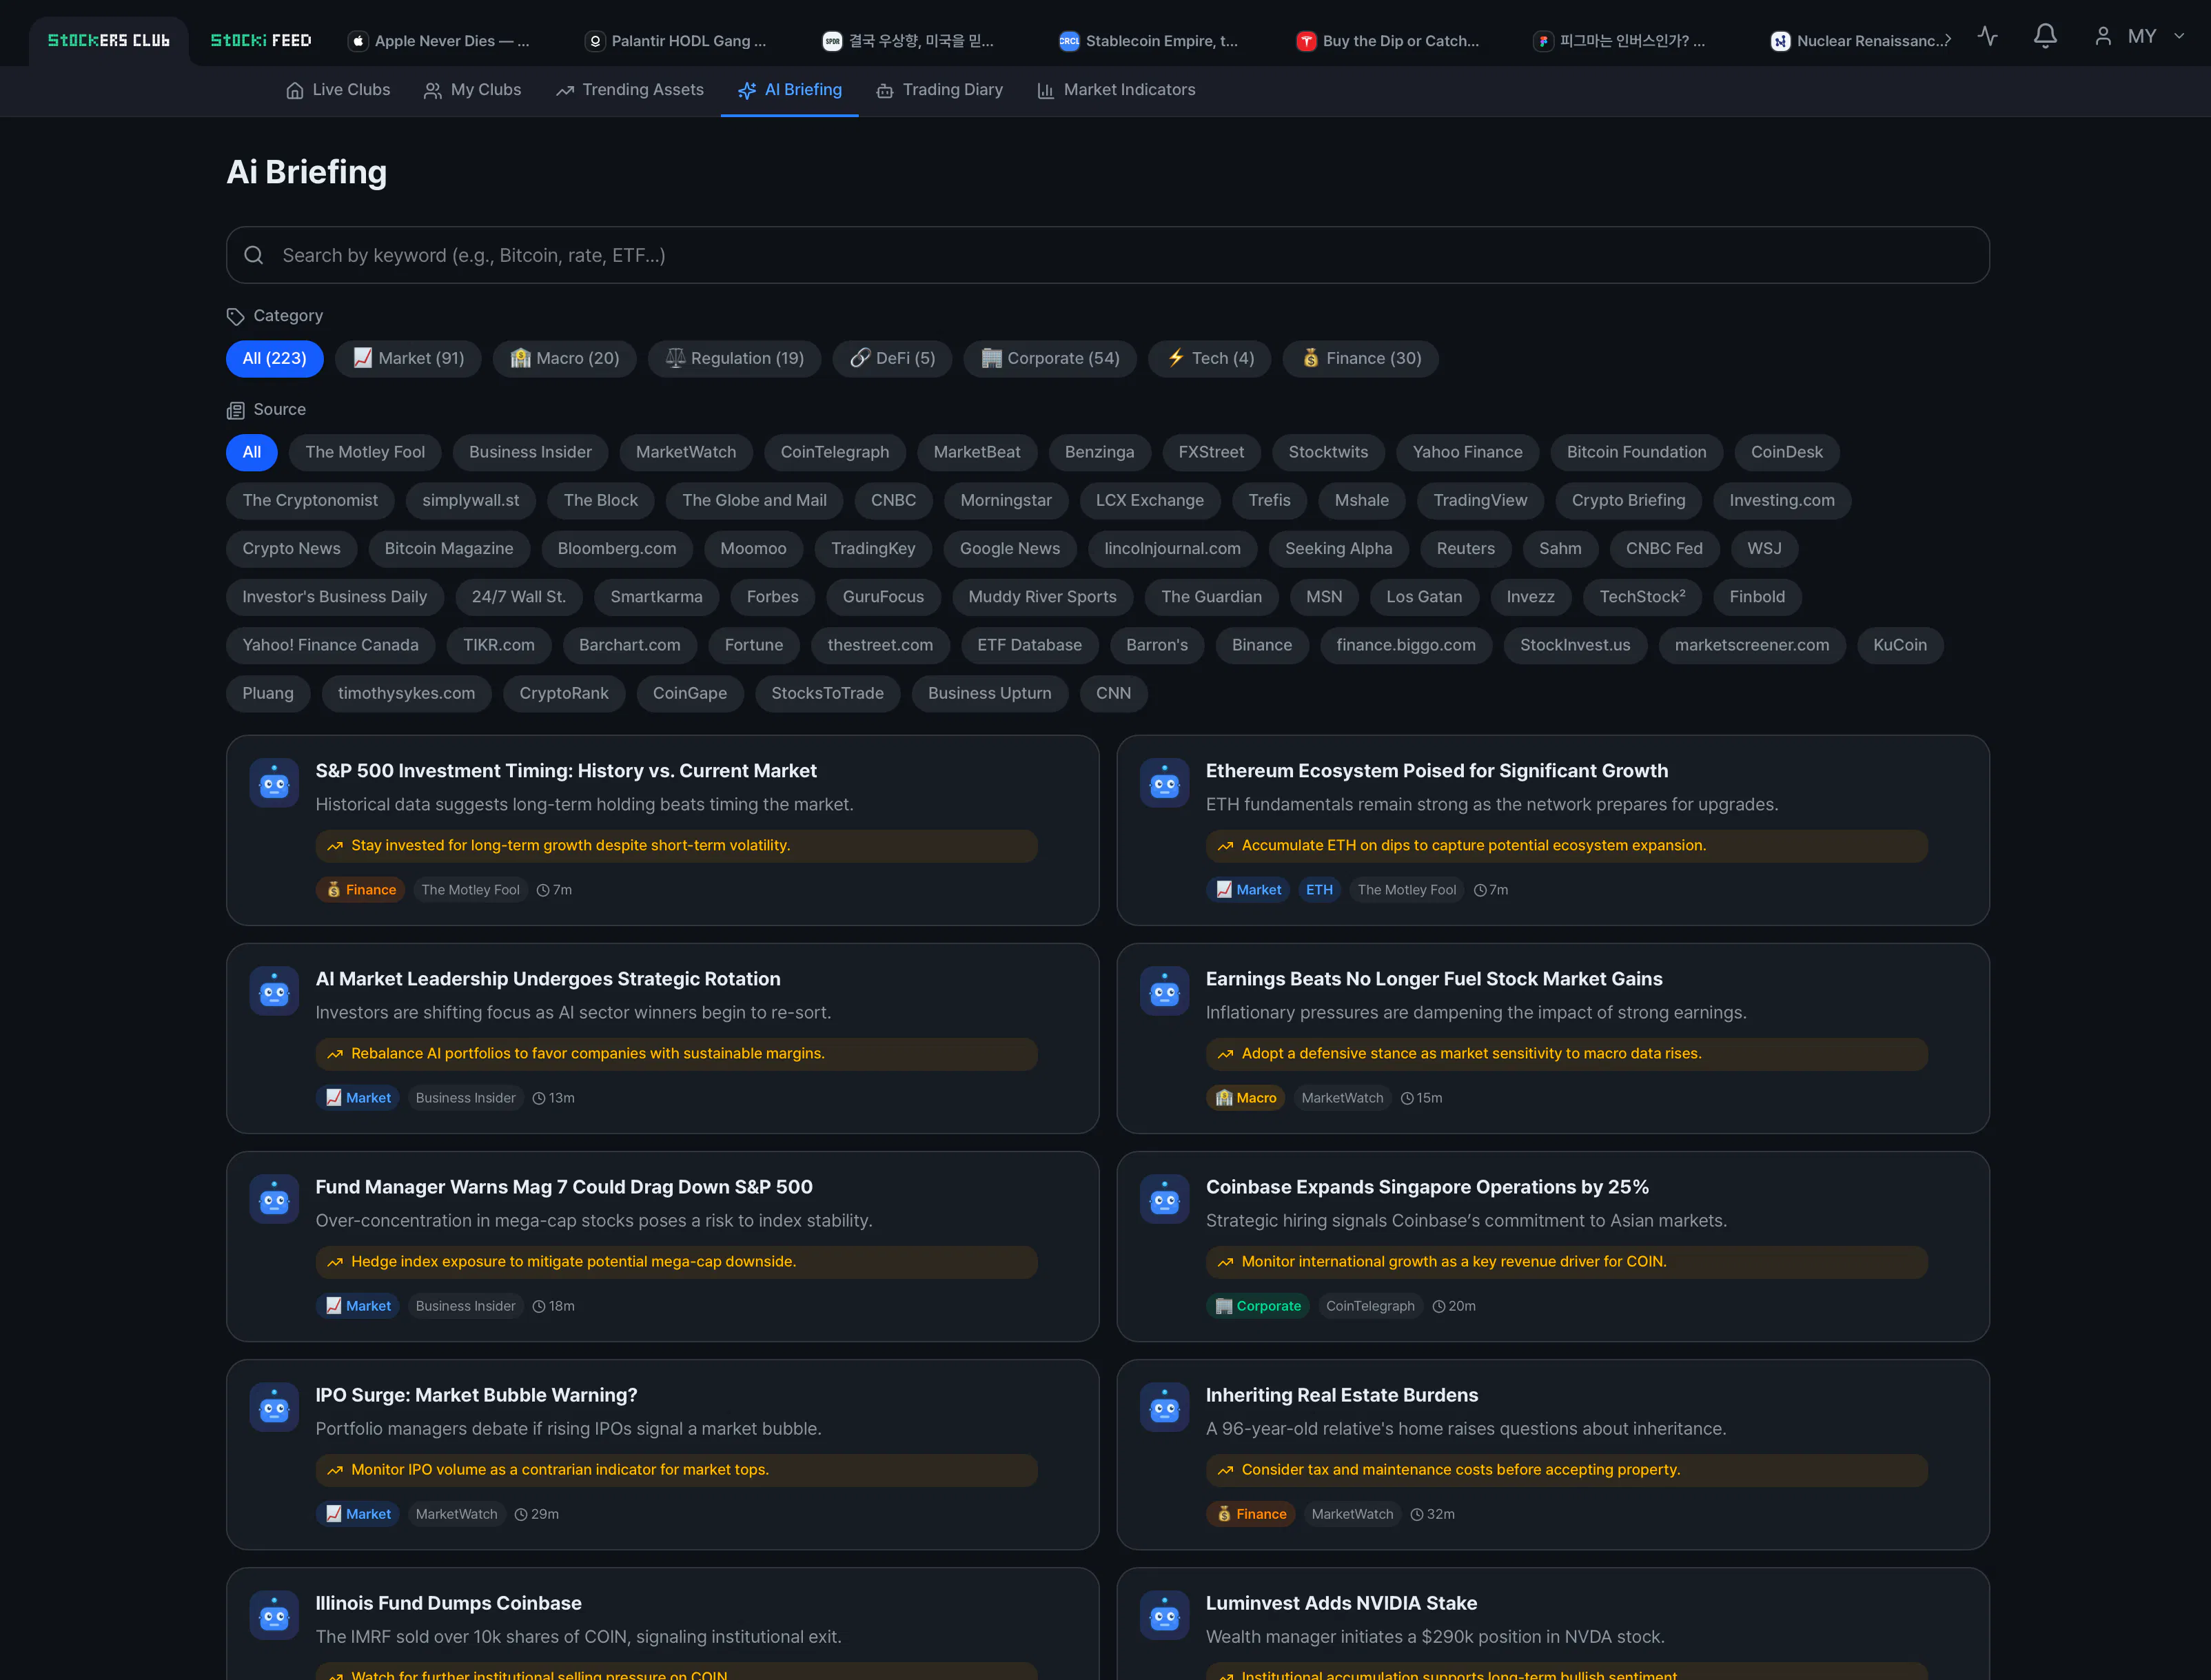Screen dimensions: 2211x1680
Task: Select All (223) category filter
Action: pos(275,359)
